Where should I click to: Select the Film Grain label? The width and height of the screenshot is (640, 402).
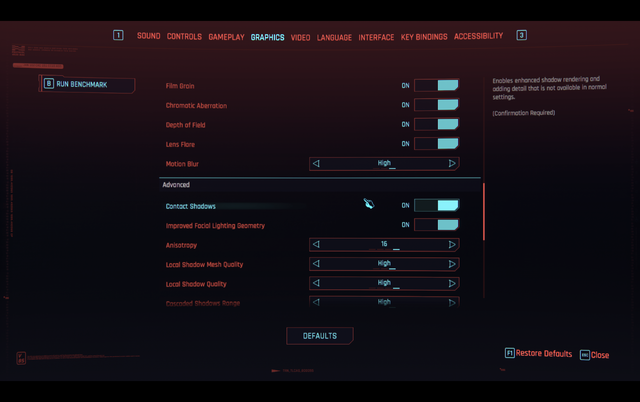(x=180, y=86)
